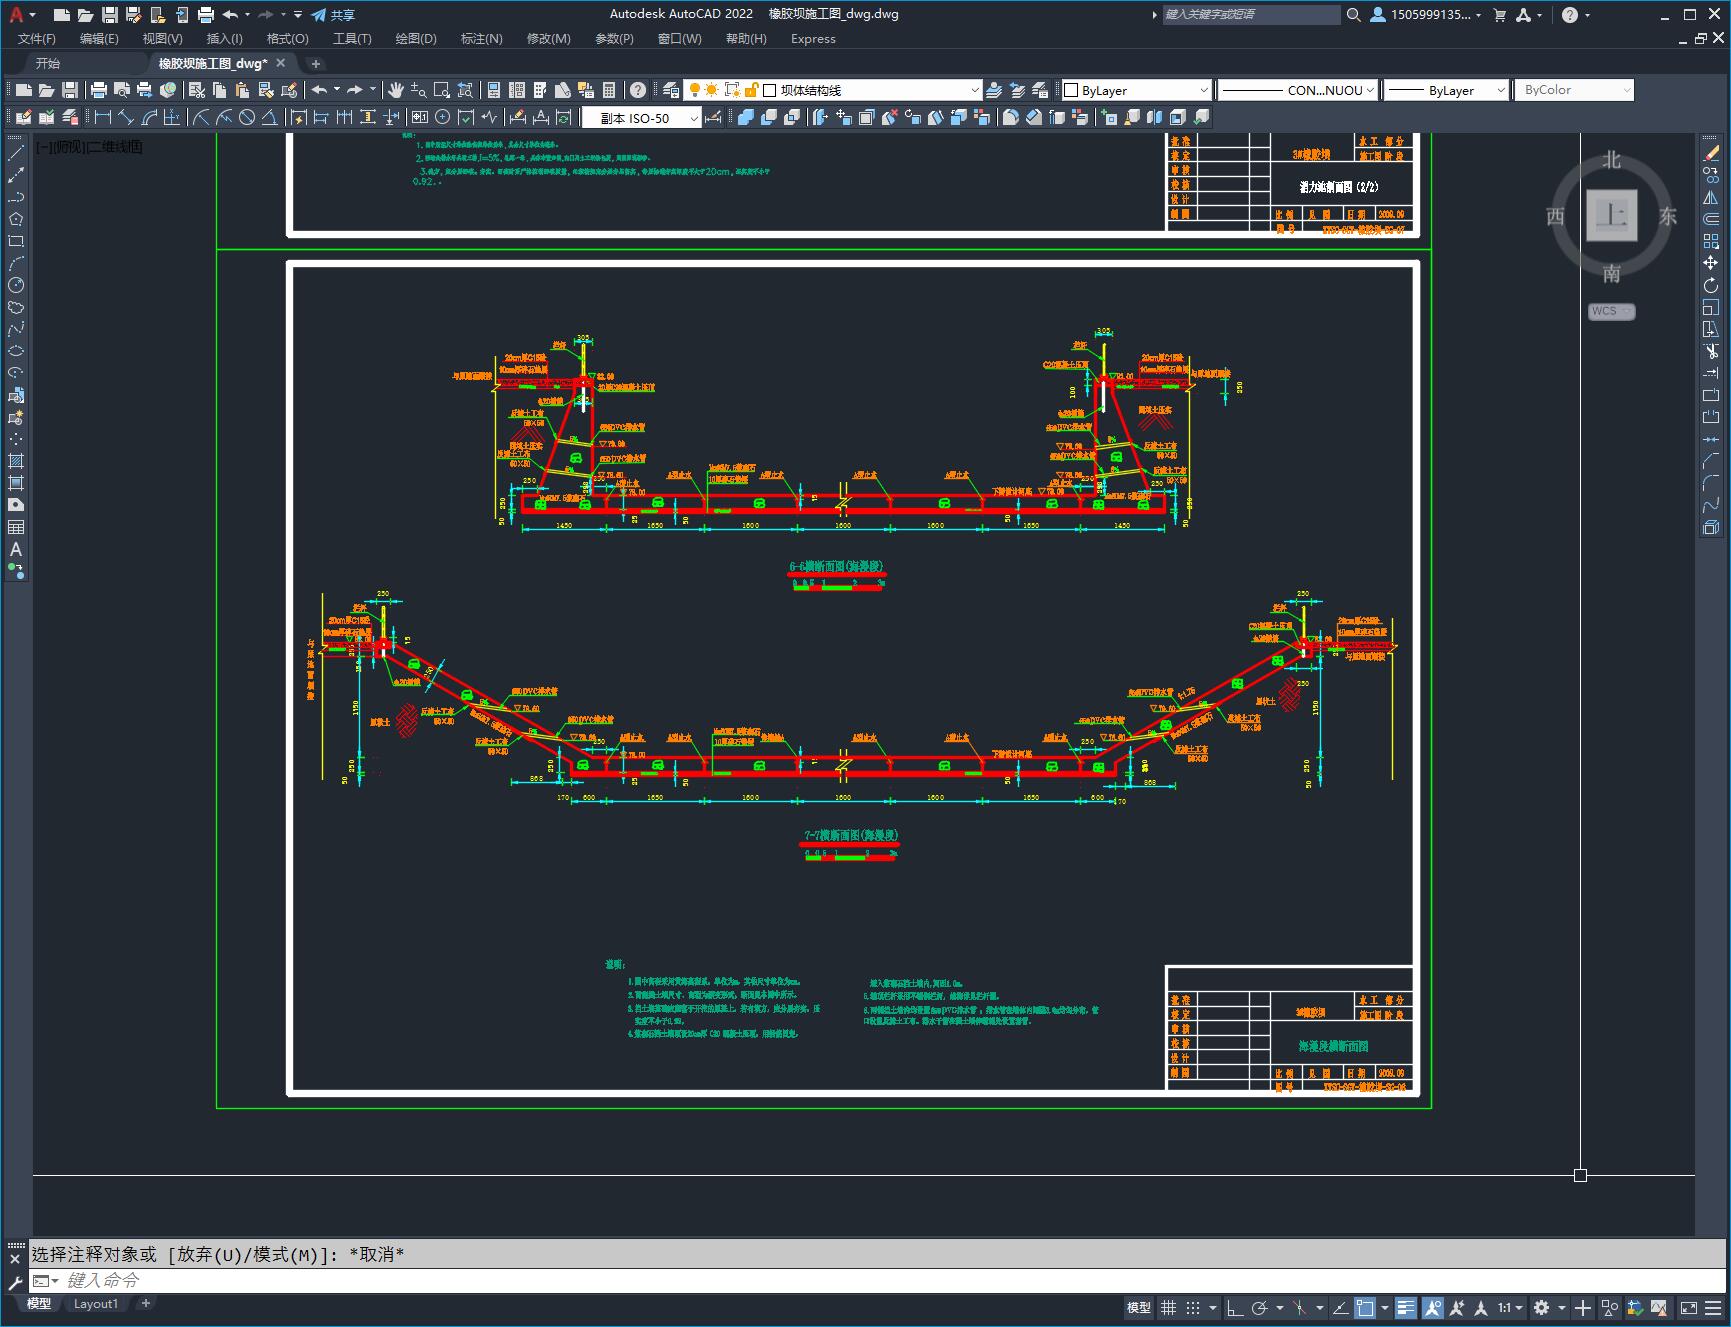This screenshot has width=1731, height=1327.
Task: Select the Circle tool in the draw toolbar
Action: coord(16,285)
